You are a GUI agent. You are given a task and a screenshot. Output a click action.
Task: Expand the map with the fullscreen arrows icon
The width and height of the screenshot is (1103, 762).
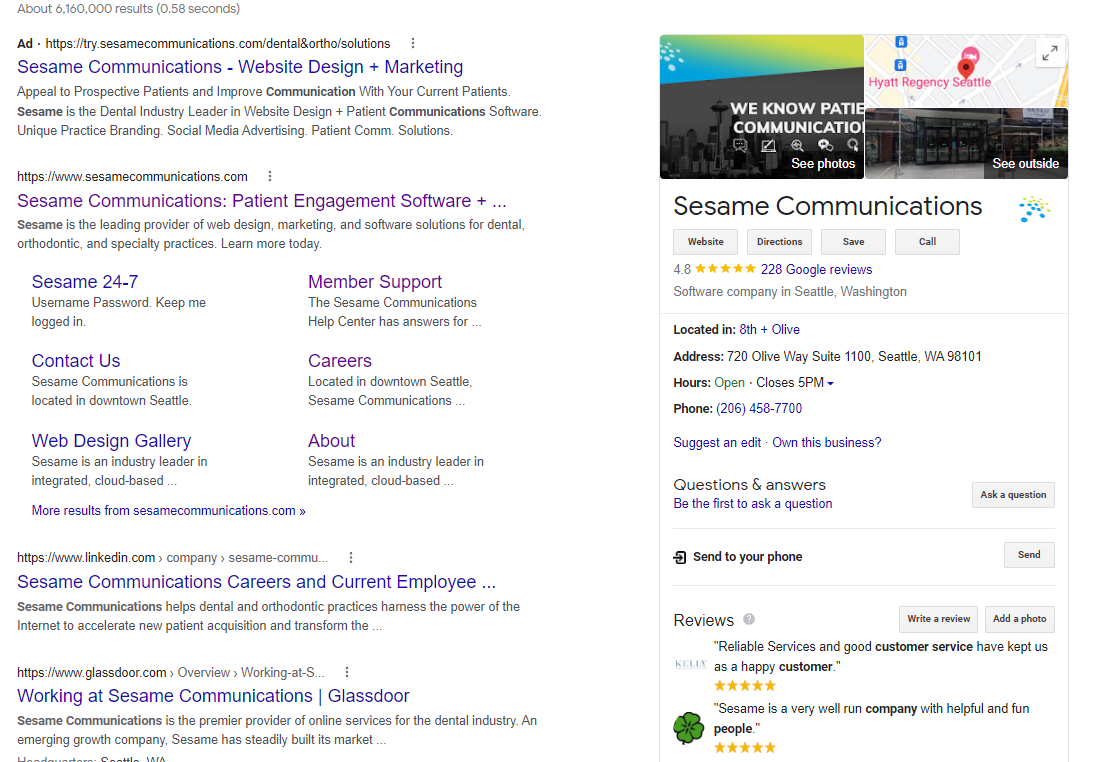pyautogui.click(x=1049, y=54)
